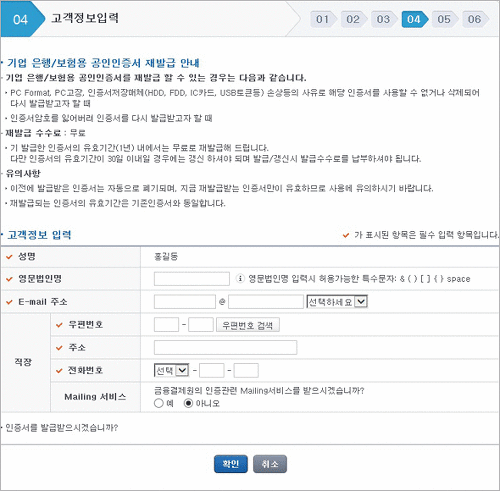Focus the E-mail ID input field
500x491 pixels.
tap(185, 302)
